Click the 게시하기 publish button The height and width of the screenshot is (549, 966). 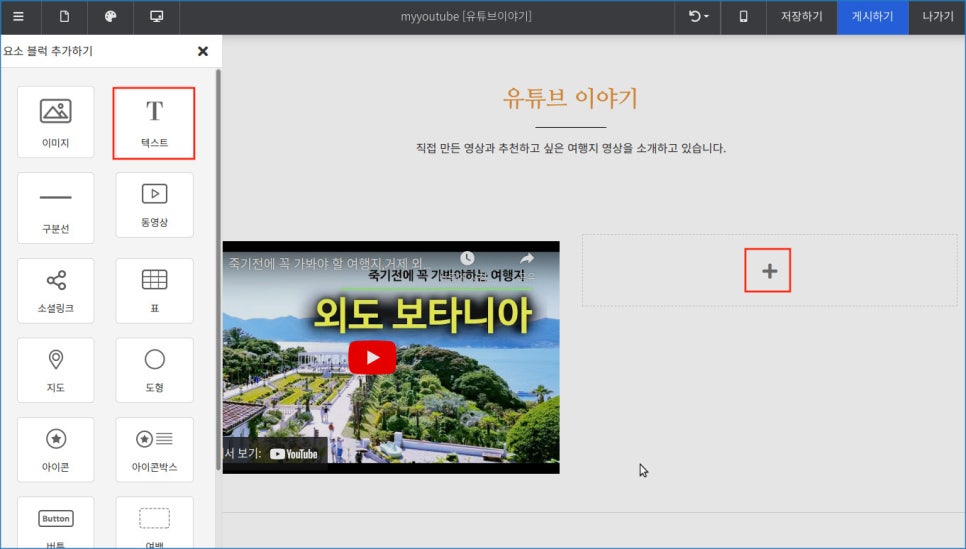pyautogui.click(x=872, y=17)
